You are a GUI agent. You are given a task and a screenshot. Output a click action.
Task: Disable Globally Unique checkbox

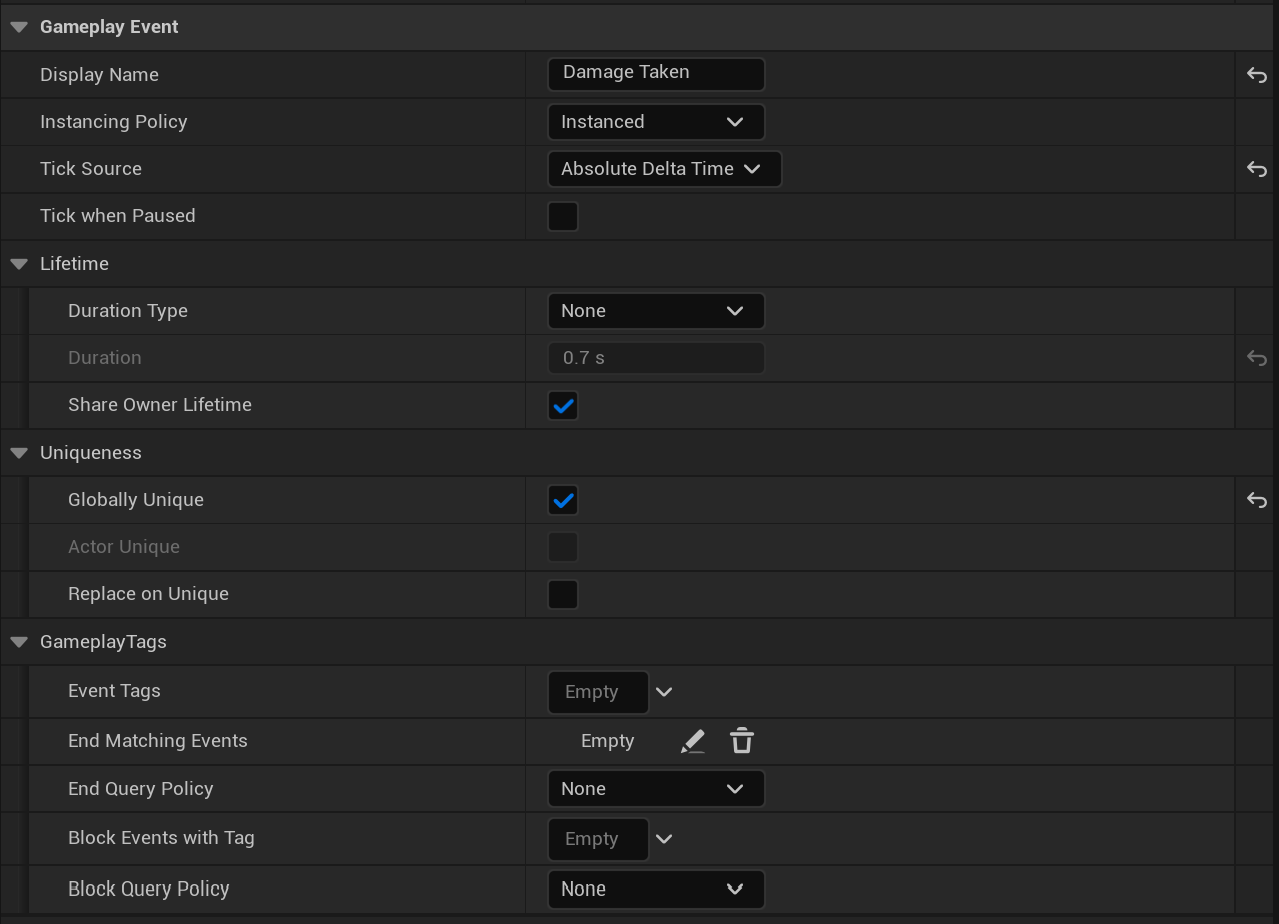563,500
